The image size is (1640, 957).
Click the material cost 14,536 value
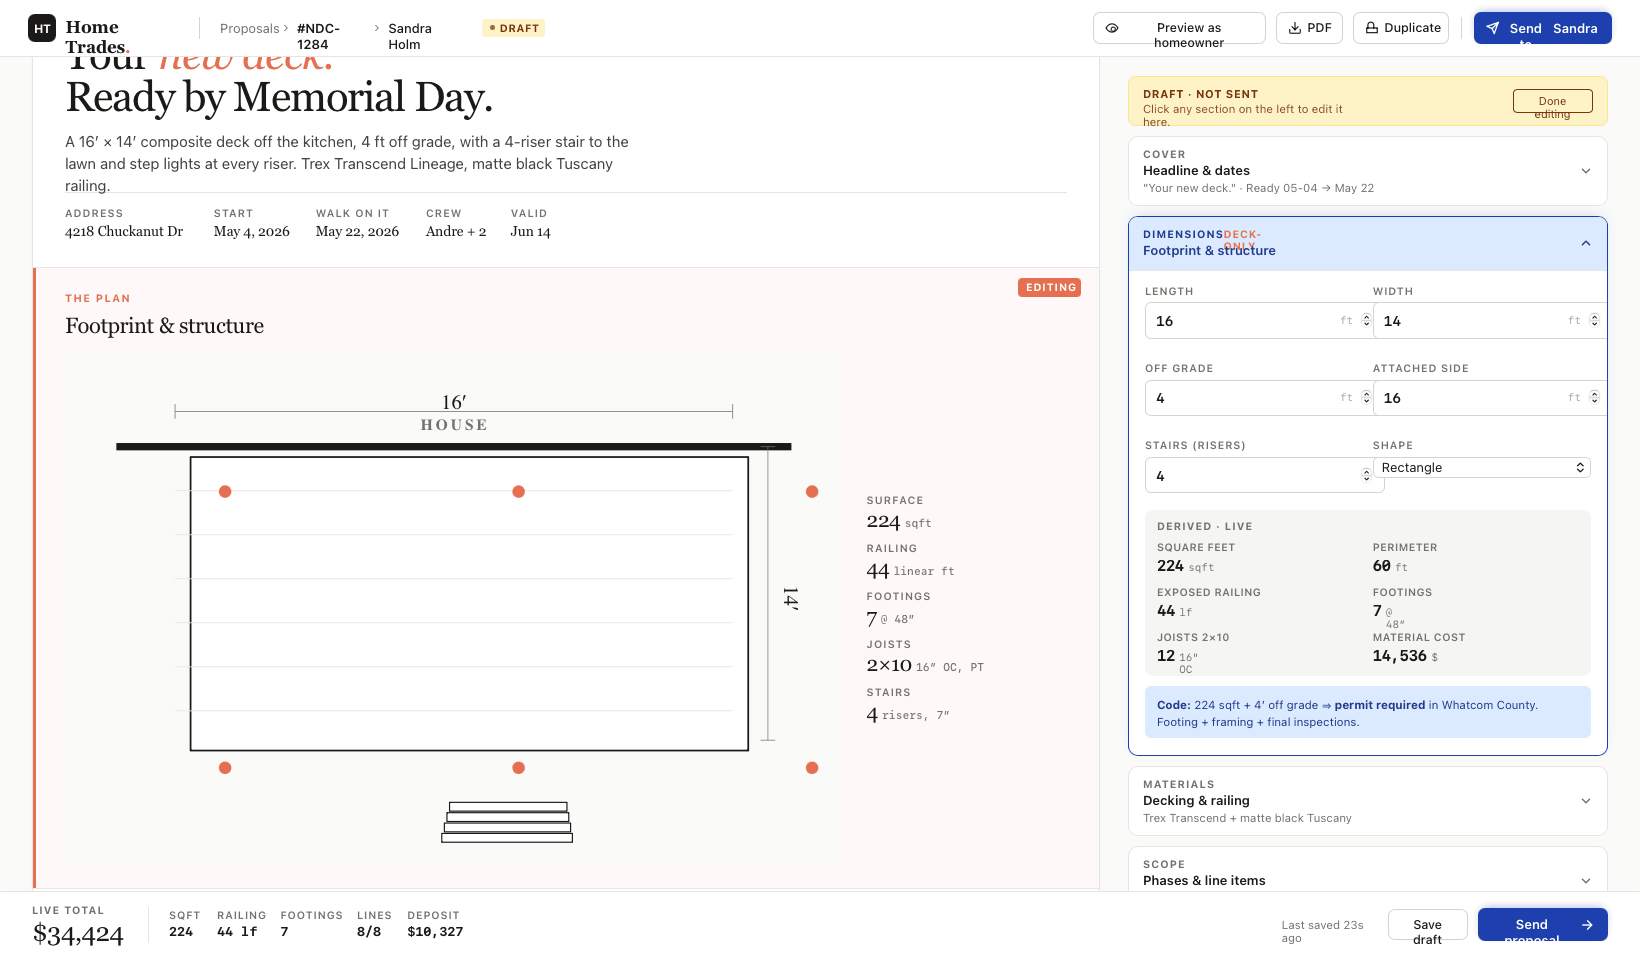click(1405, 656)
